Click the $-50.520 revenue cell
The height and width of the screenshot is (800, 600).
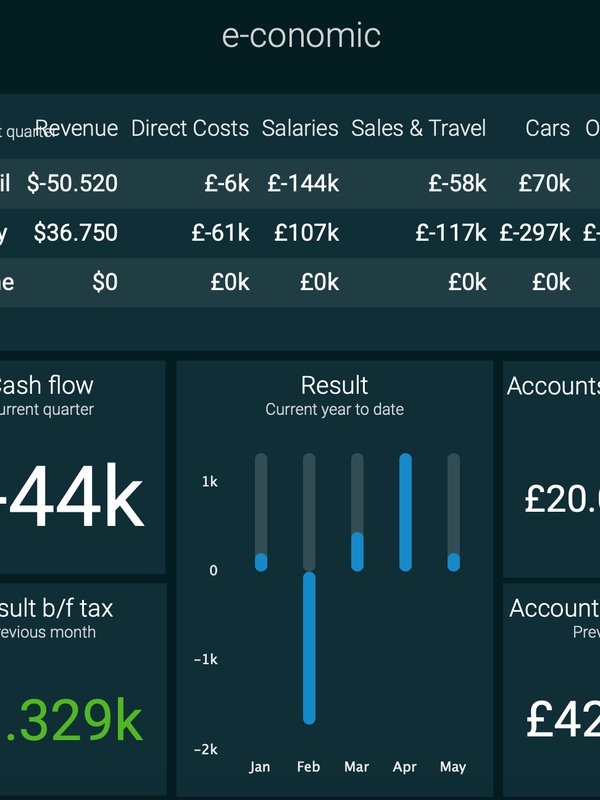(72, 183)
